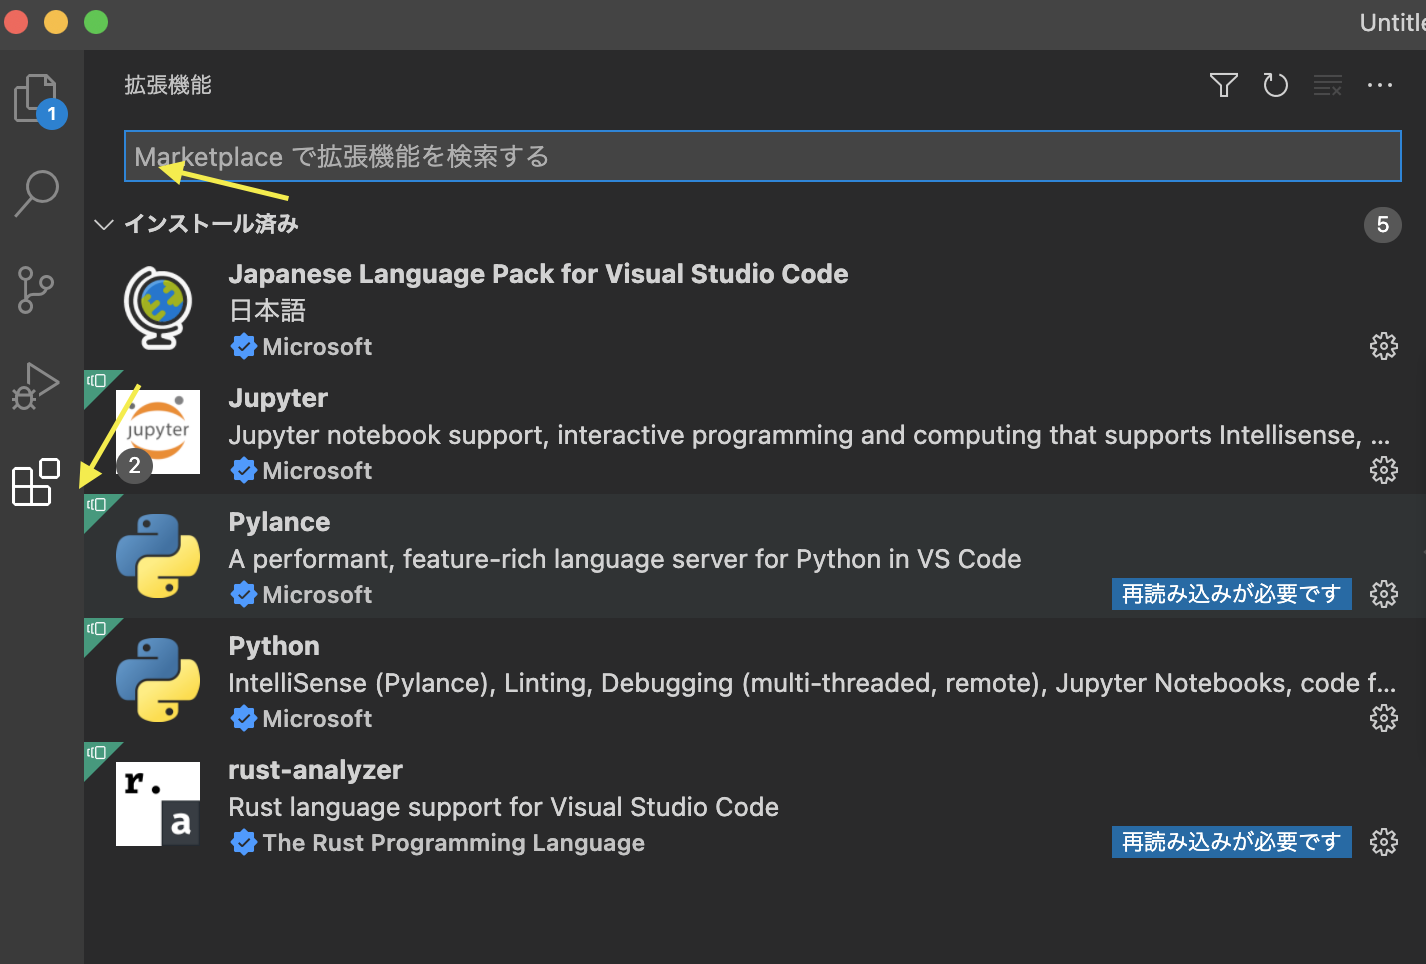Screen dimensions: 1426x964
Task: Search Marketplace extensions input field
Action: 763,156
